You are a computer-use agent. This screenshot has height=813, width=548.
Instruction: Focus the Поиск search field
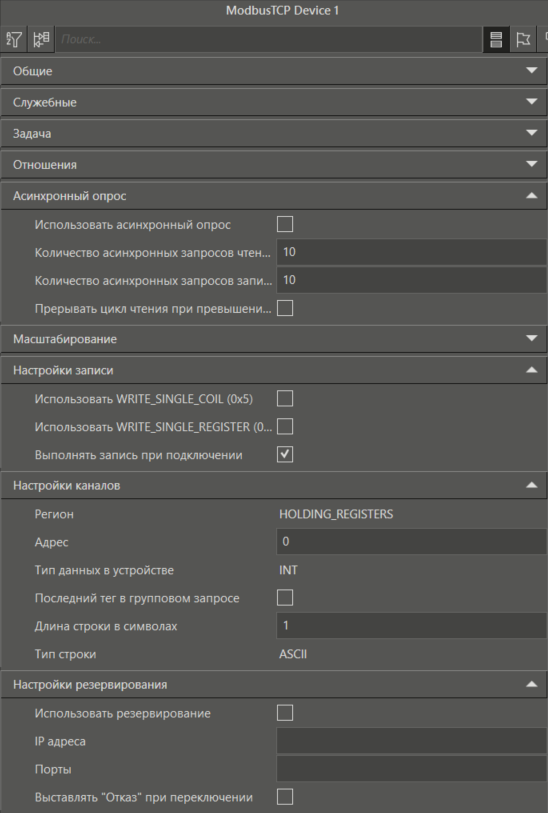coord(269,39)
